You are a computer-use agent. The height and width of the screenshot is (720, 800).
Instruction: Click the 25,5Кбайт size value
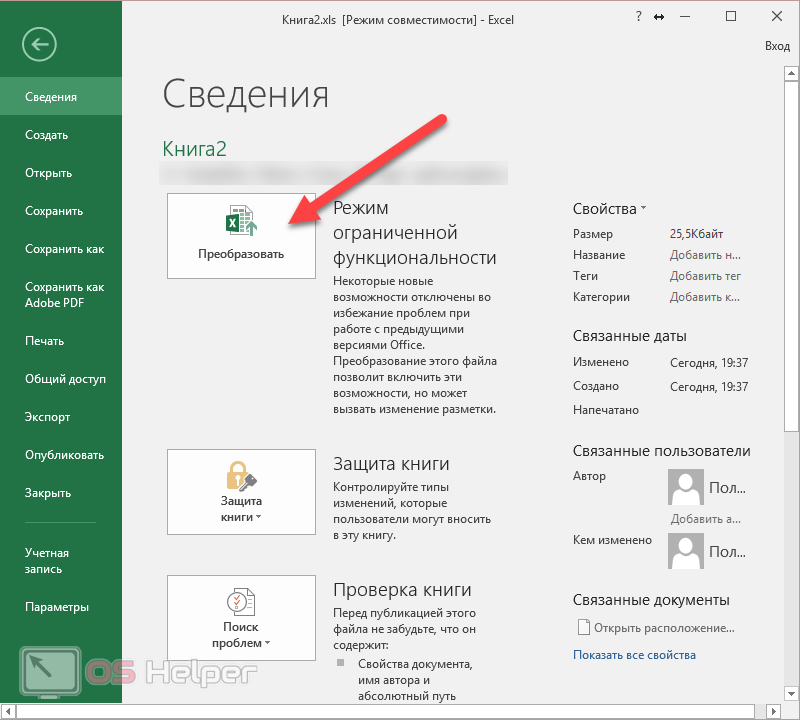tap(696, 234)
